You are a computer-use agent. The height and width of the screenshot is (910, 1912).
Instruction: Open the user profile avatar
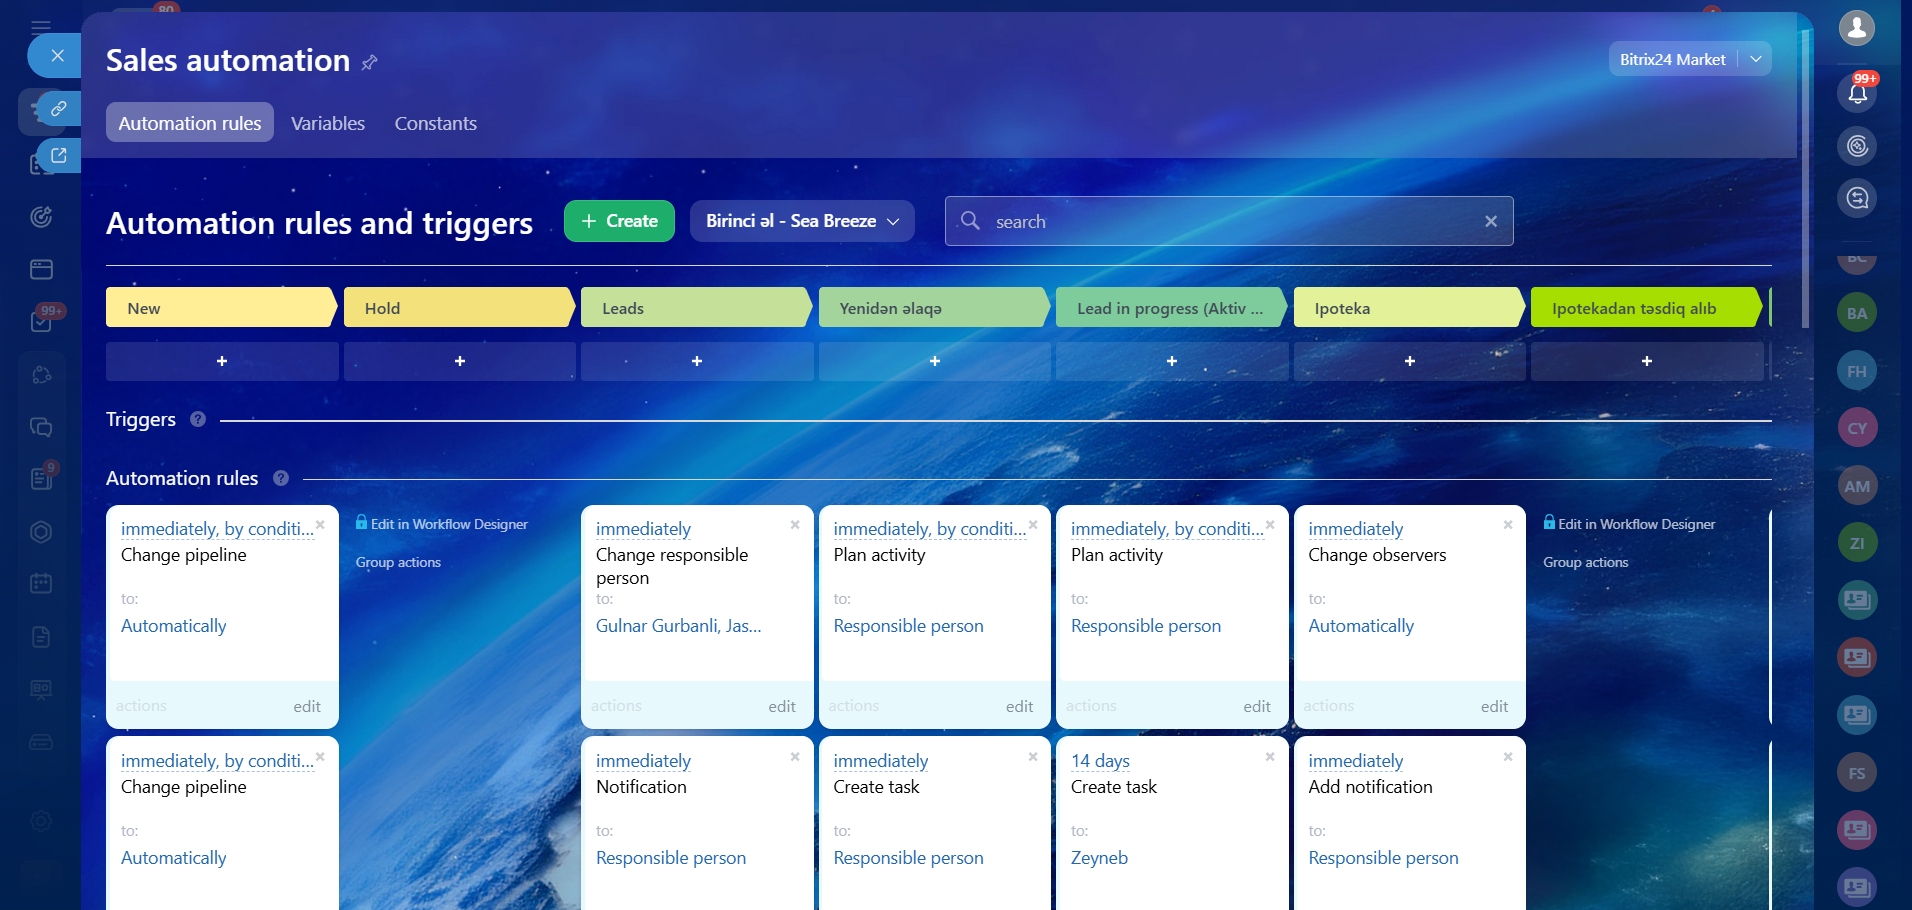[1857, 28]
